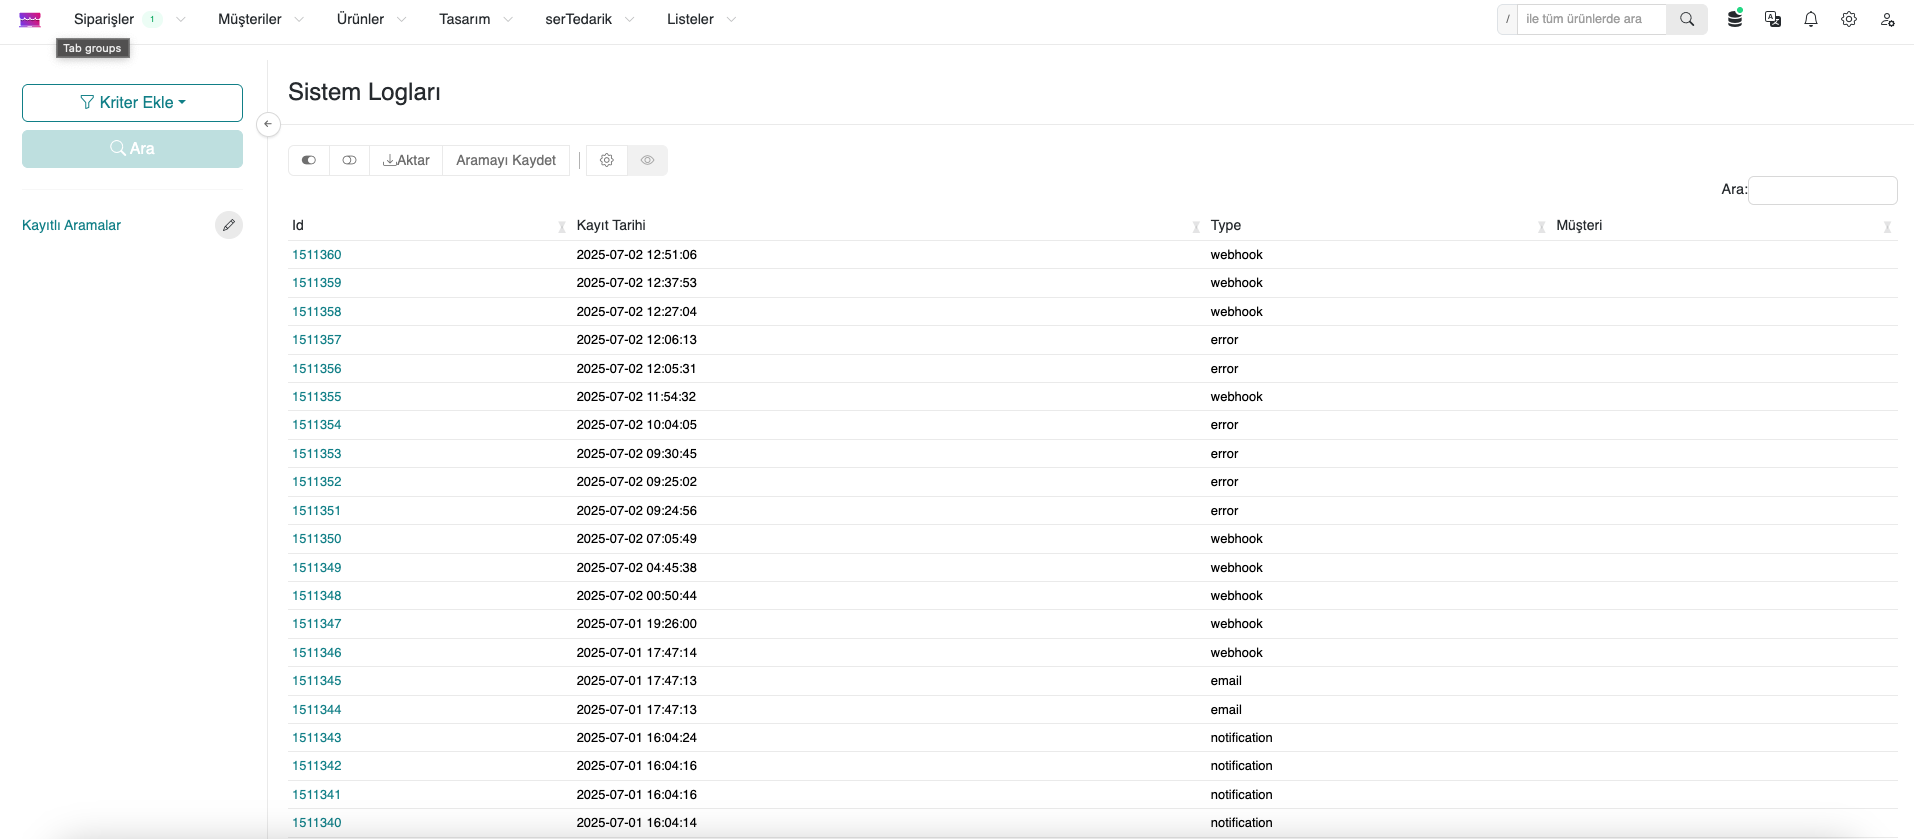Open the settings gear in top bar
Screen dimensions: 1914x839
pyautogui.click(x=1849, y=19)
